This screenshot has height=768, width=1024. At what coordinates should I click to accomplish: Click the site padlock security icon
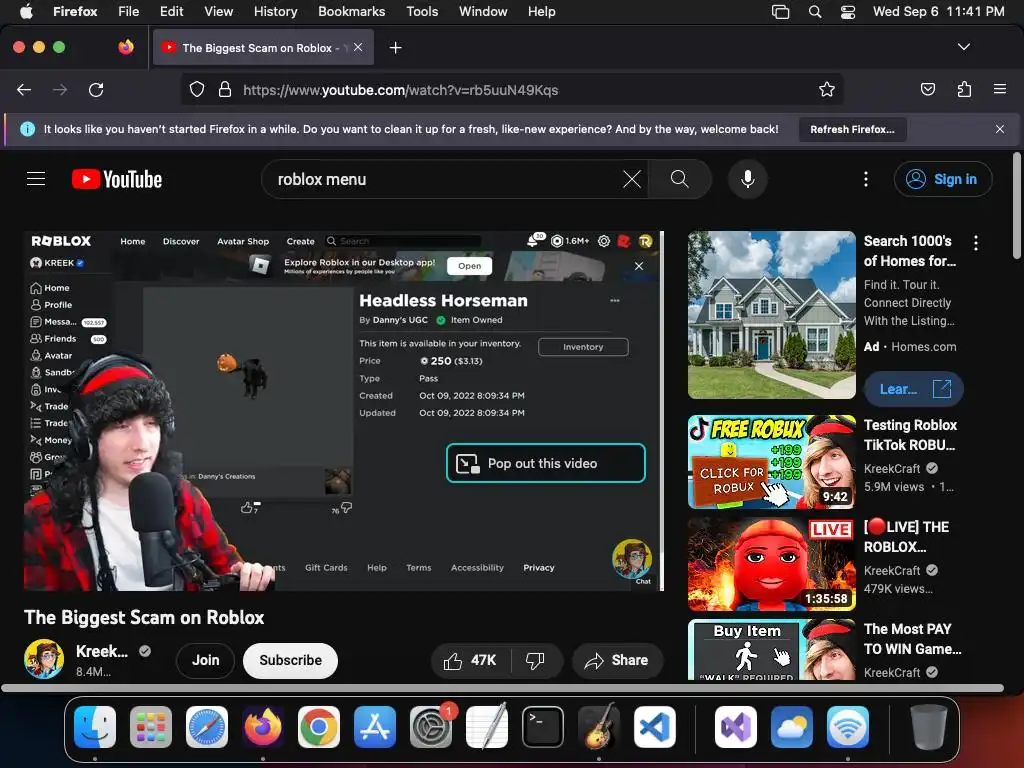click(225, 90)
